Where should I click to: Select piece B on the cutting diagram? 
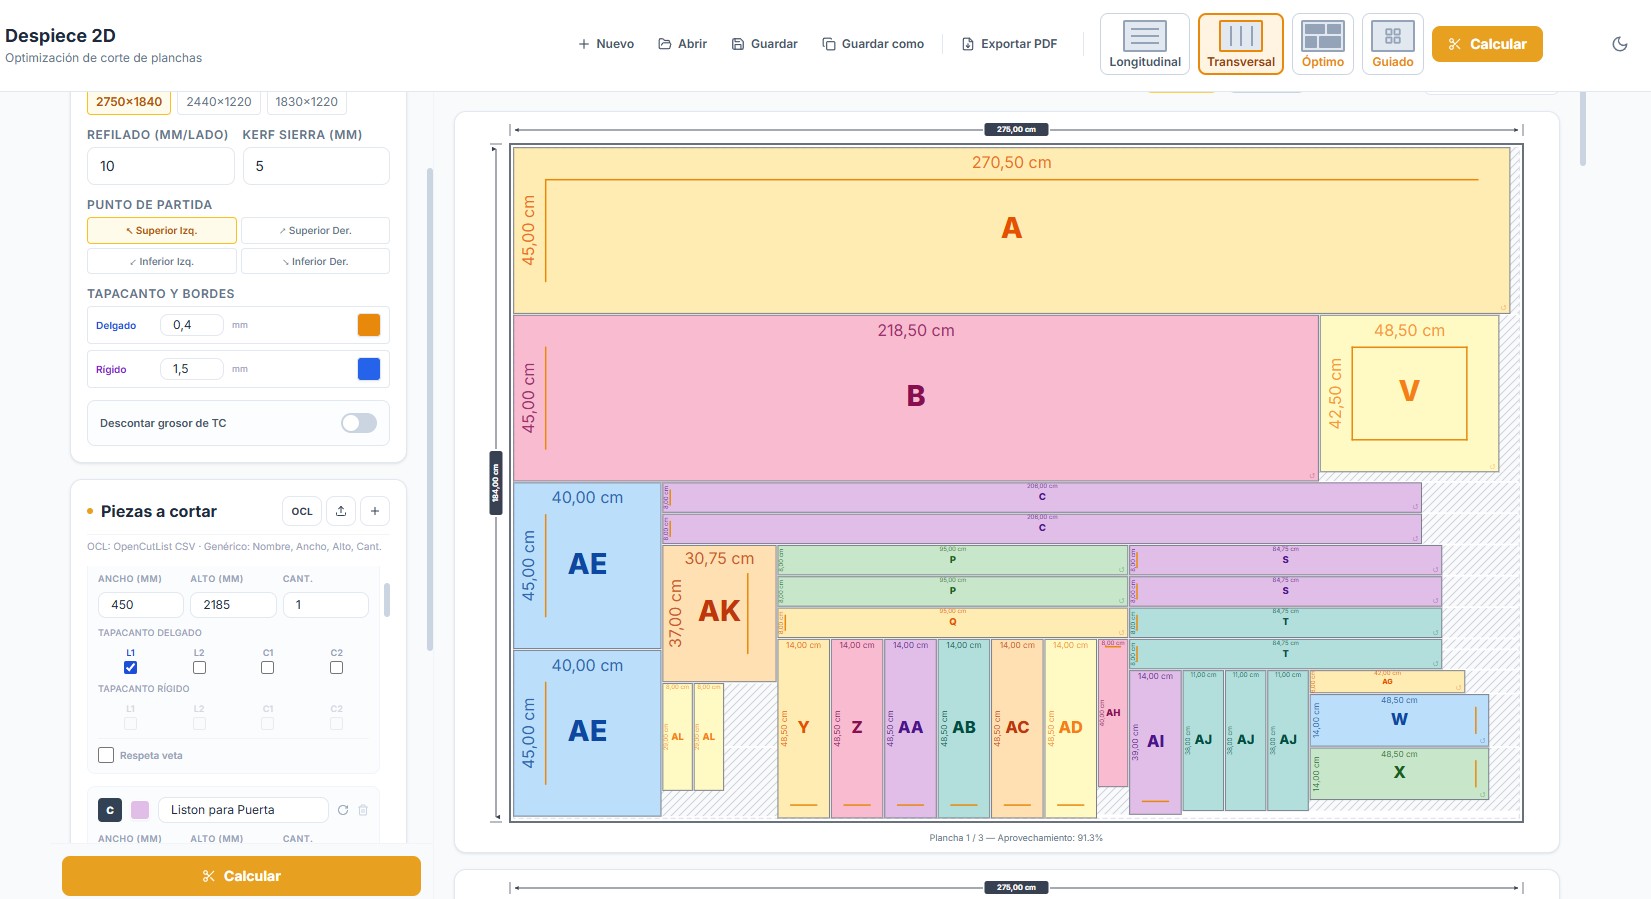916,397
